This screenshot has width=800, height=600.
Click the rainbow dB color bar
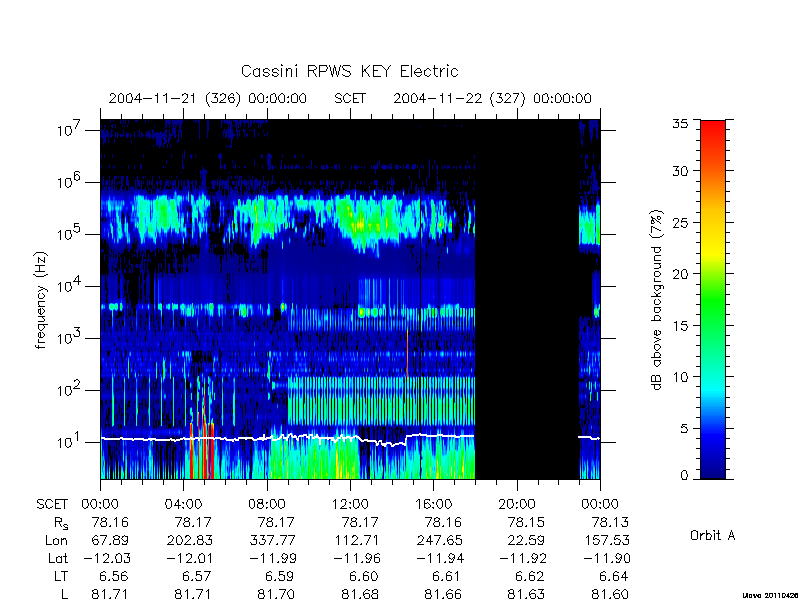[x=713, y=299]
